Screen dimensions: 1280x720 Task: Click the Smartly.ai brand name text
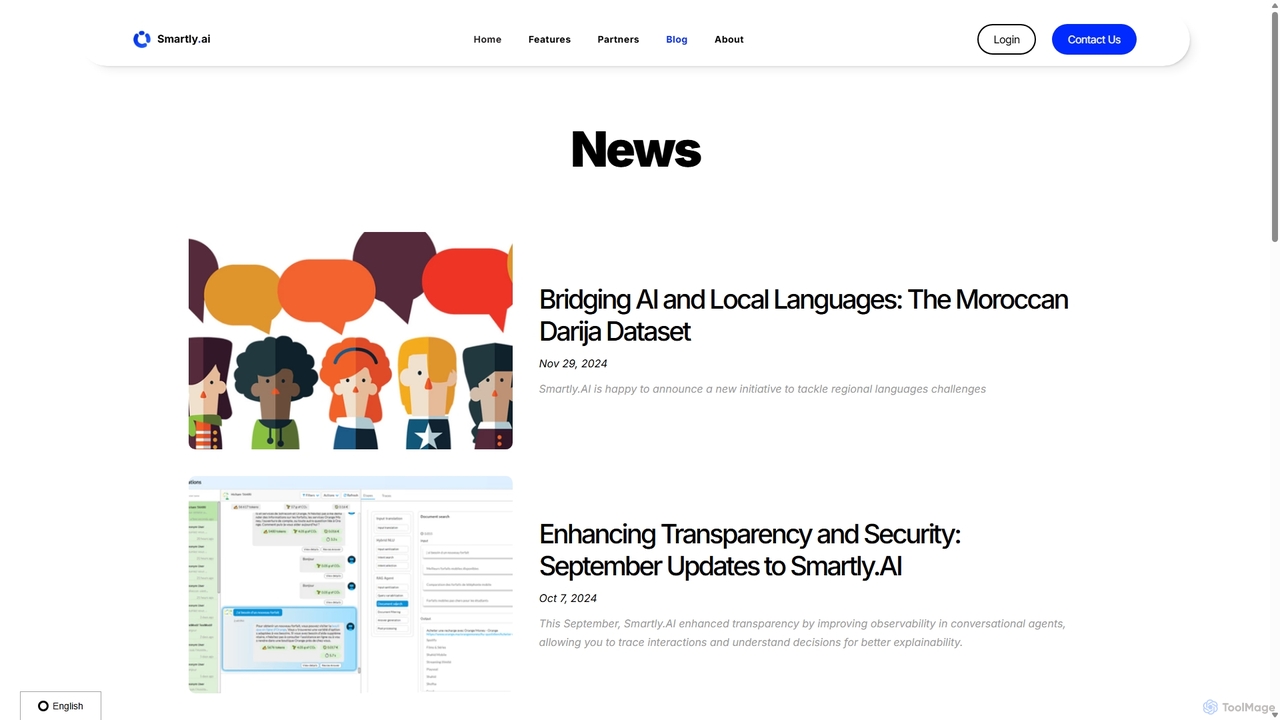tap(183, 39)
